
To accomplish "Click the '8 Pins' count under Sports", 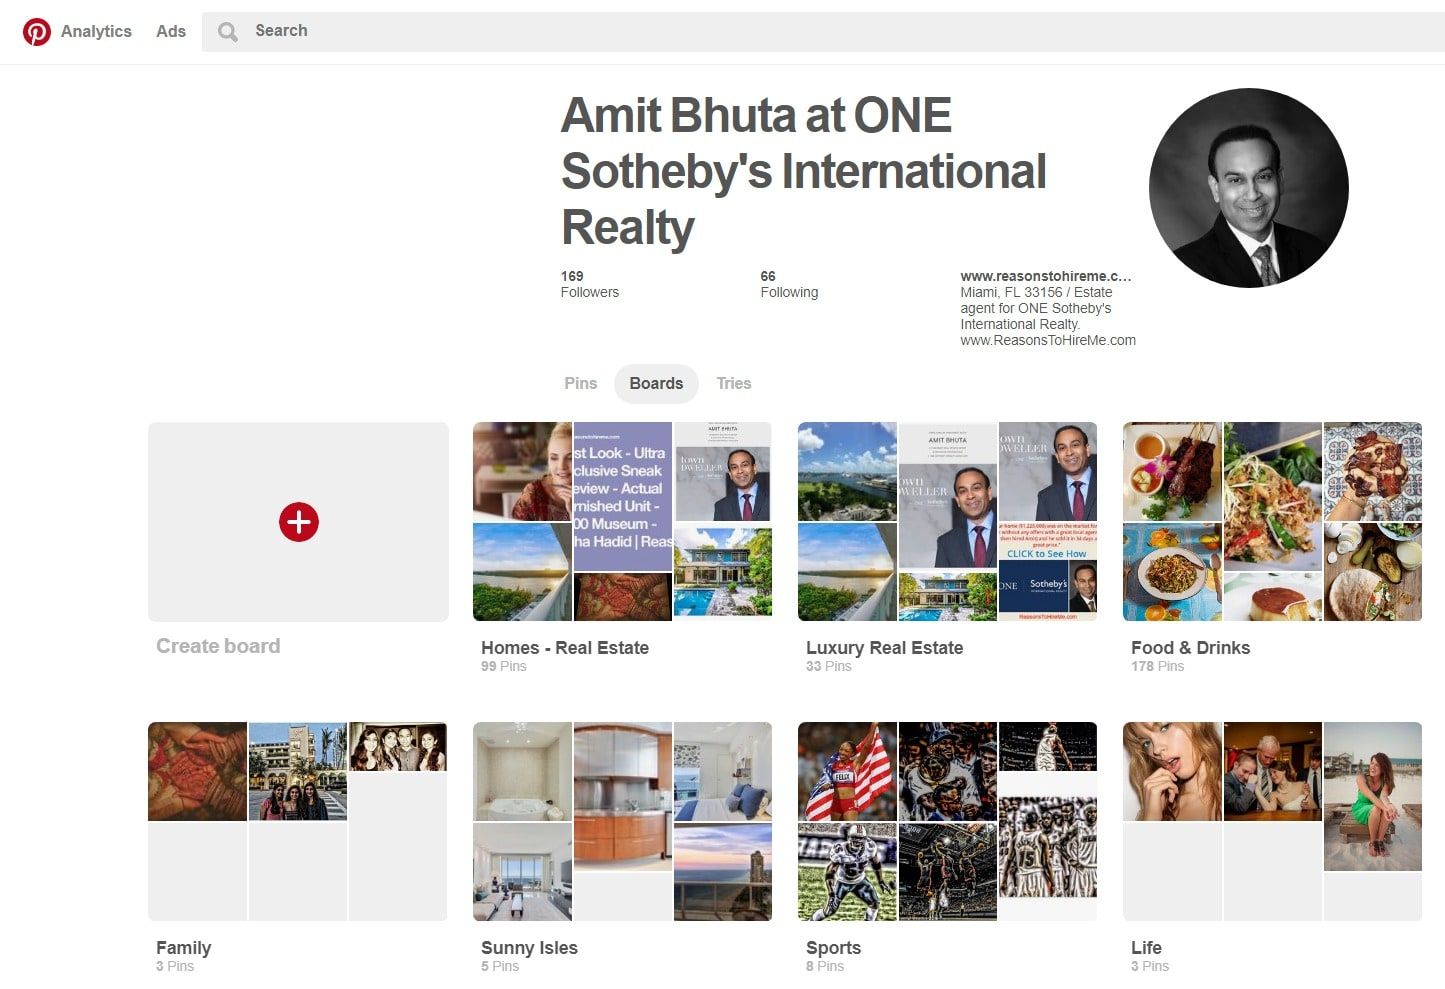I will point(825,966).
